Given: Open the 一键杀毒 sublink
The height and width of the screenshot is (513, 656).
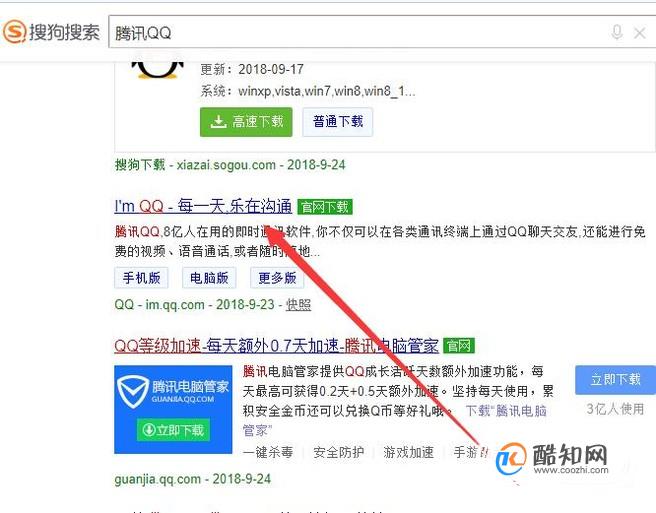Looking at the screenshot, I should click(x=268, y=452).
